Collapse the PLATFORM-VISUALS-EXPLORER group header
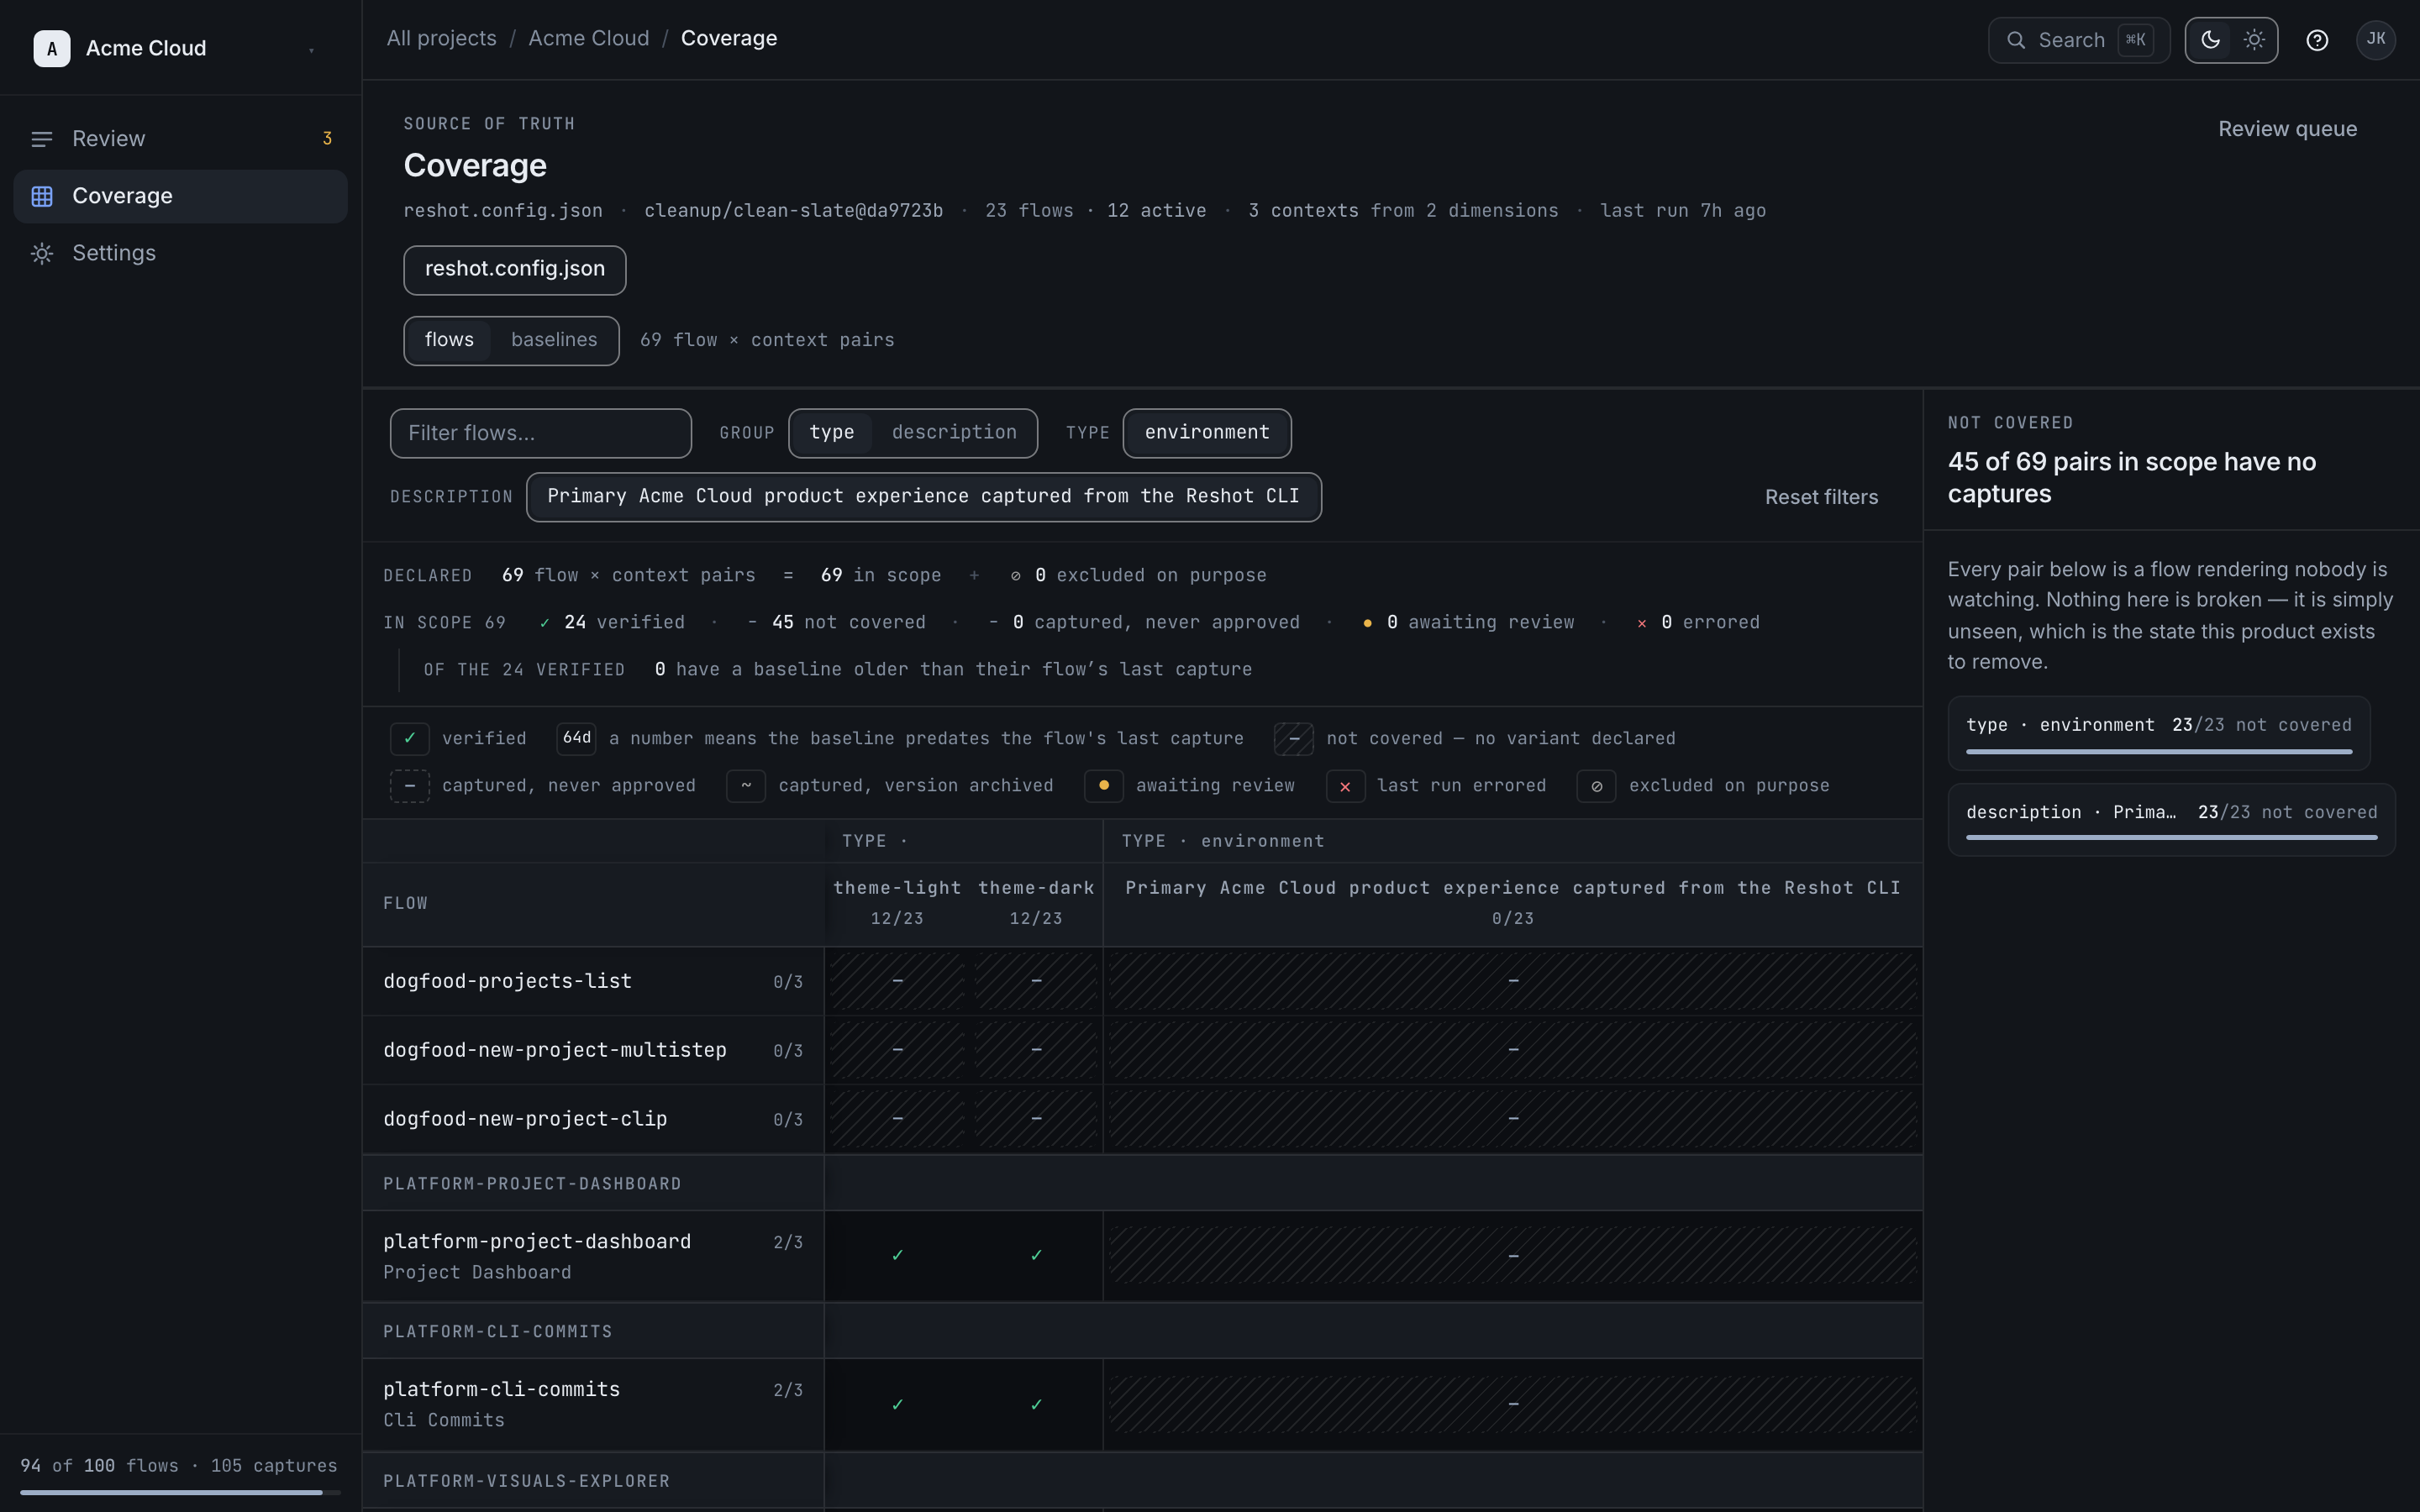Screen dimensions: 2420x1512 pos(593,1481)
